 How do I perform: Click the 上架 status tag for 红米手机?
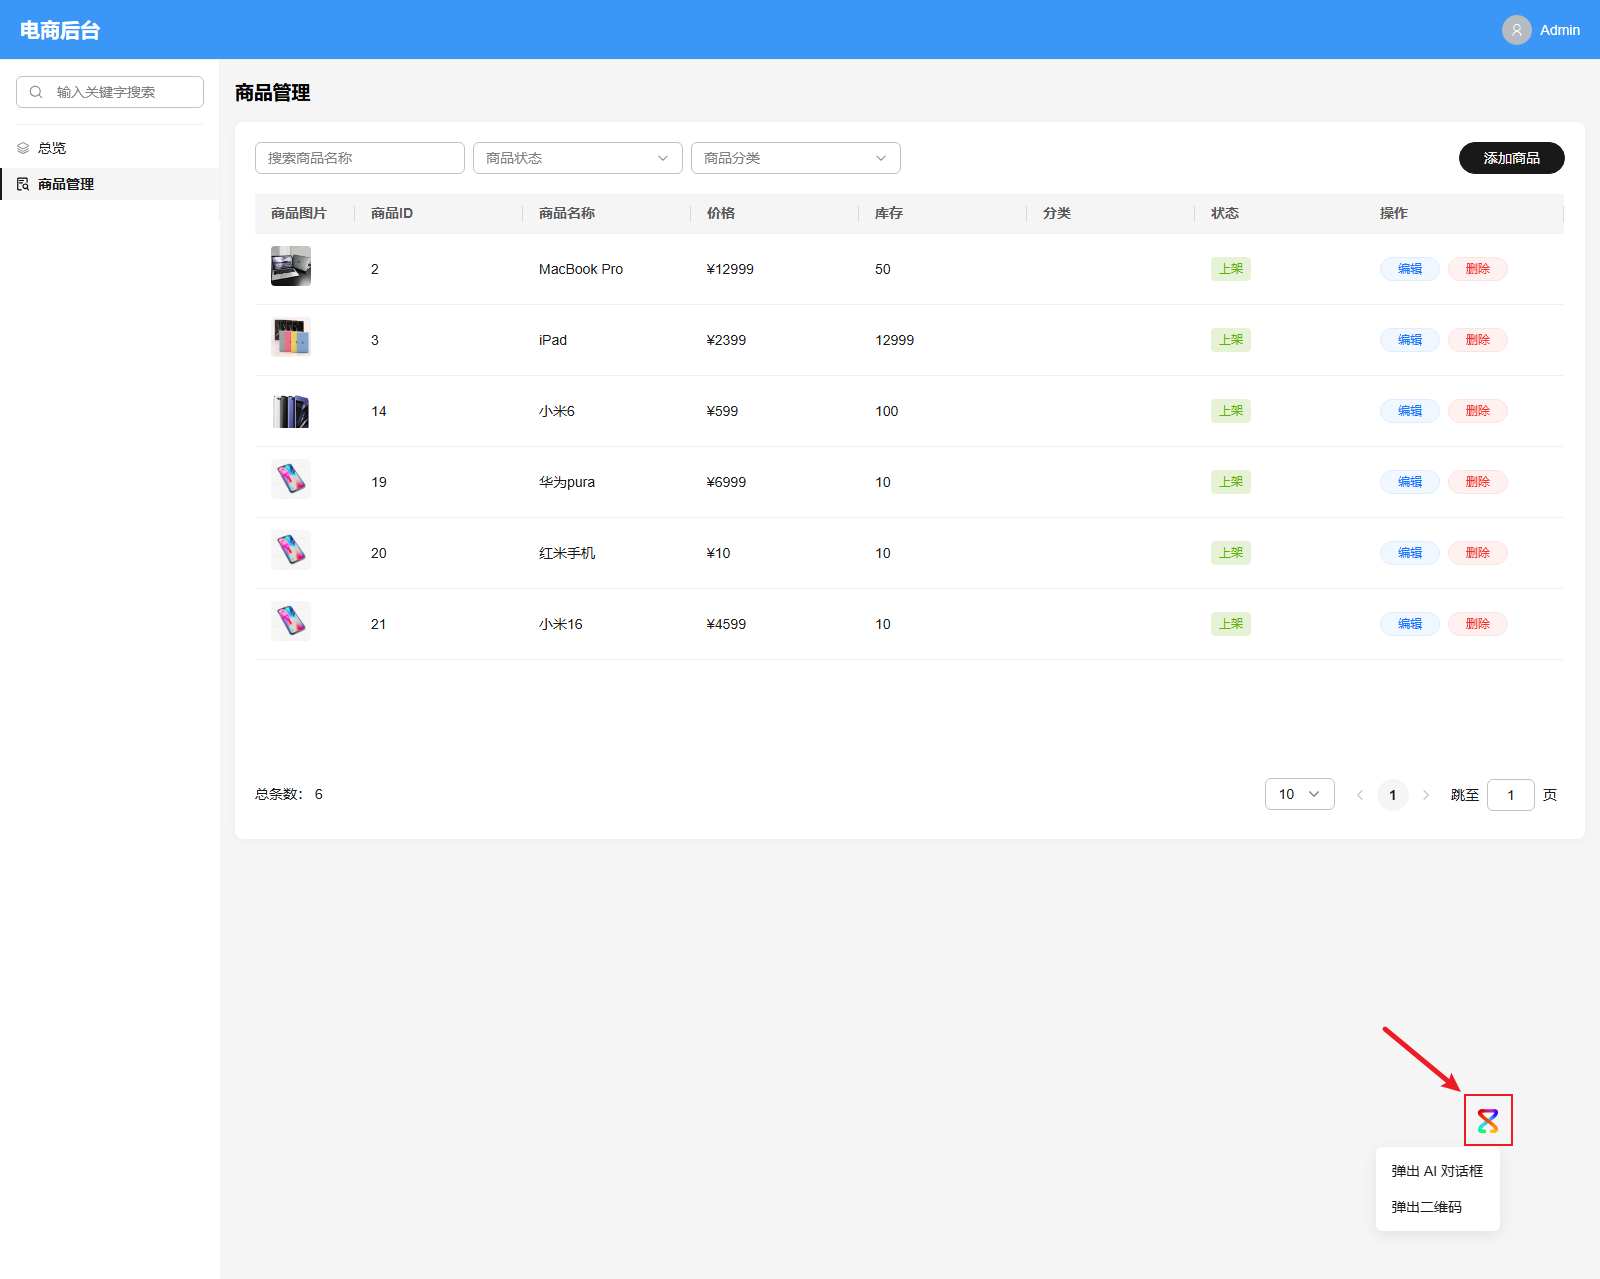coord(1231,553)
